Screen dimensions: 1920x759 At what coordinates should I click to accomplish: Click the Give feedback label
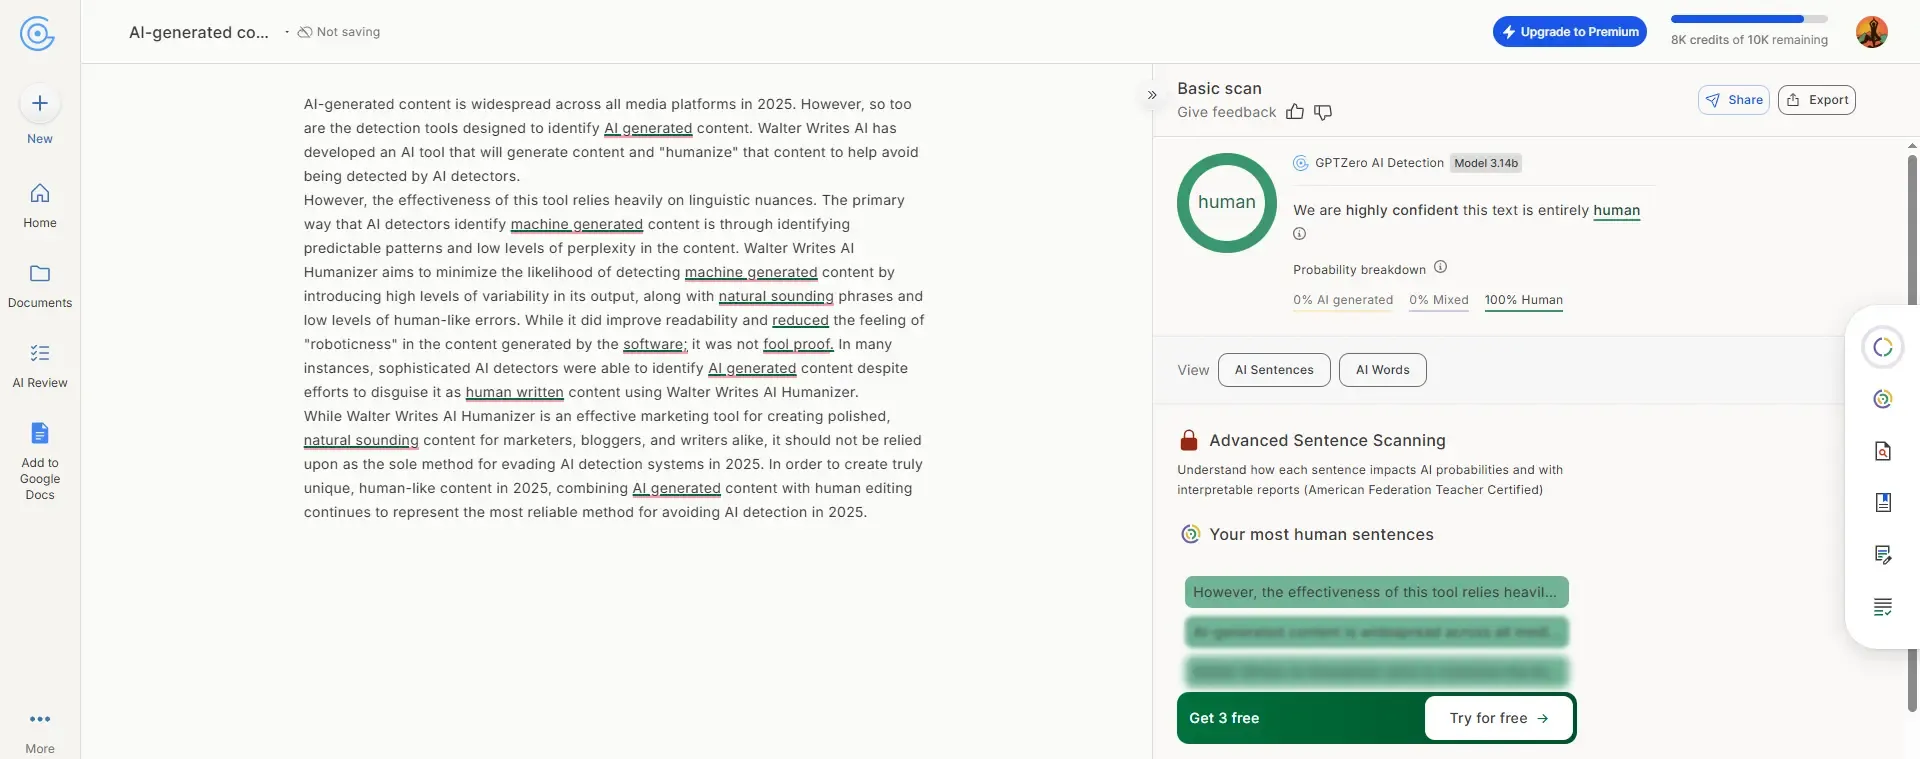(1227, 112)
